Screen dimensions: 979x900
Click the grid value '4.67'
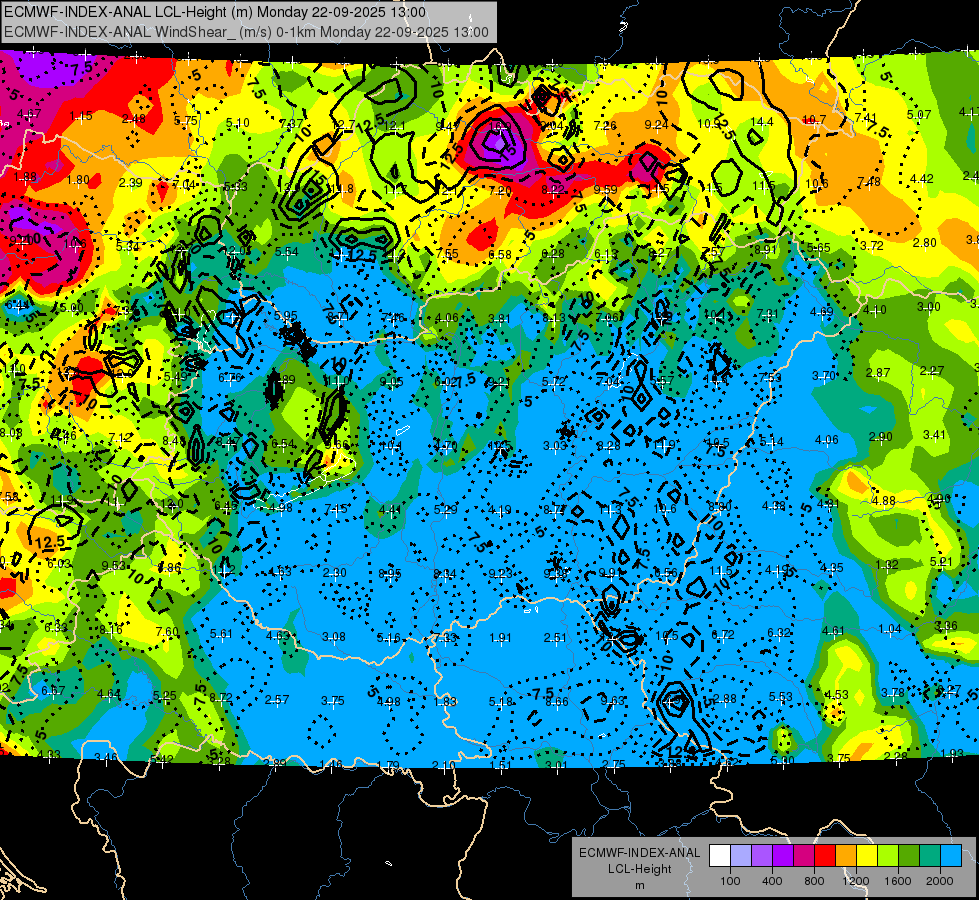pos(29,114)
